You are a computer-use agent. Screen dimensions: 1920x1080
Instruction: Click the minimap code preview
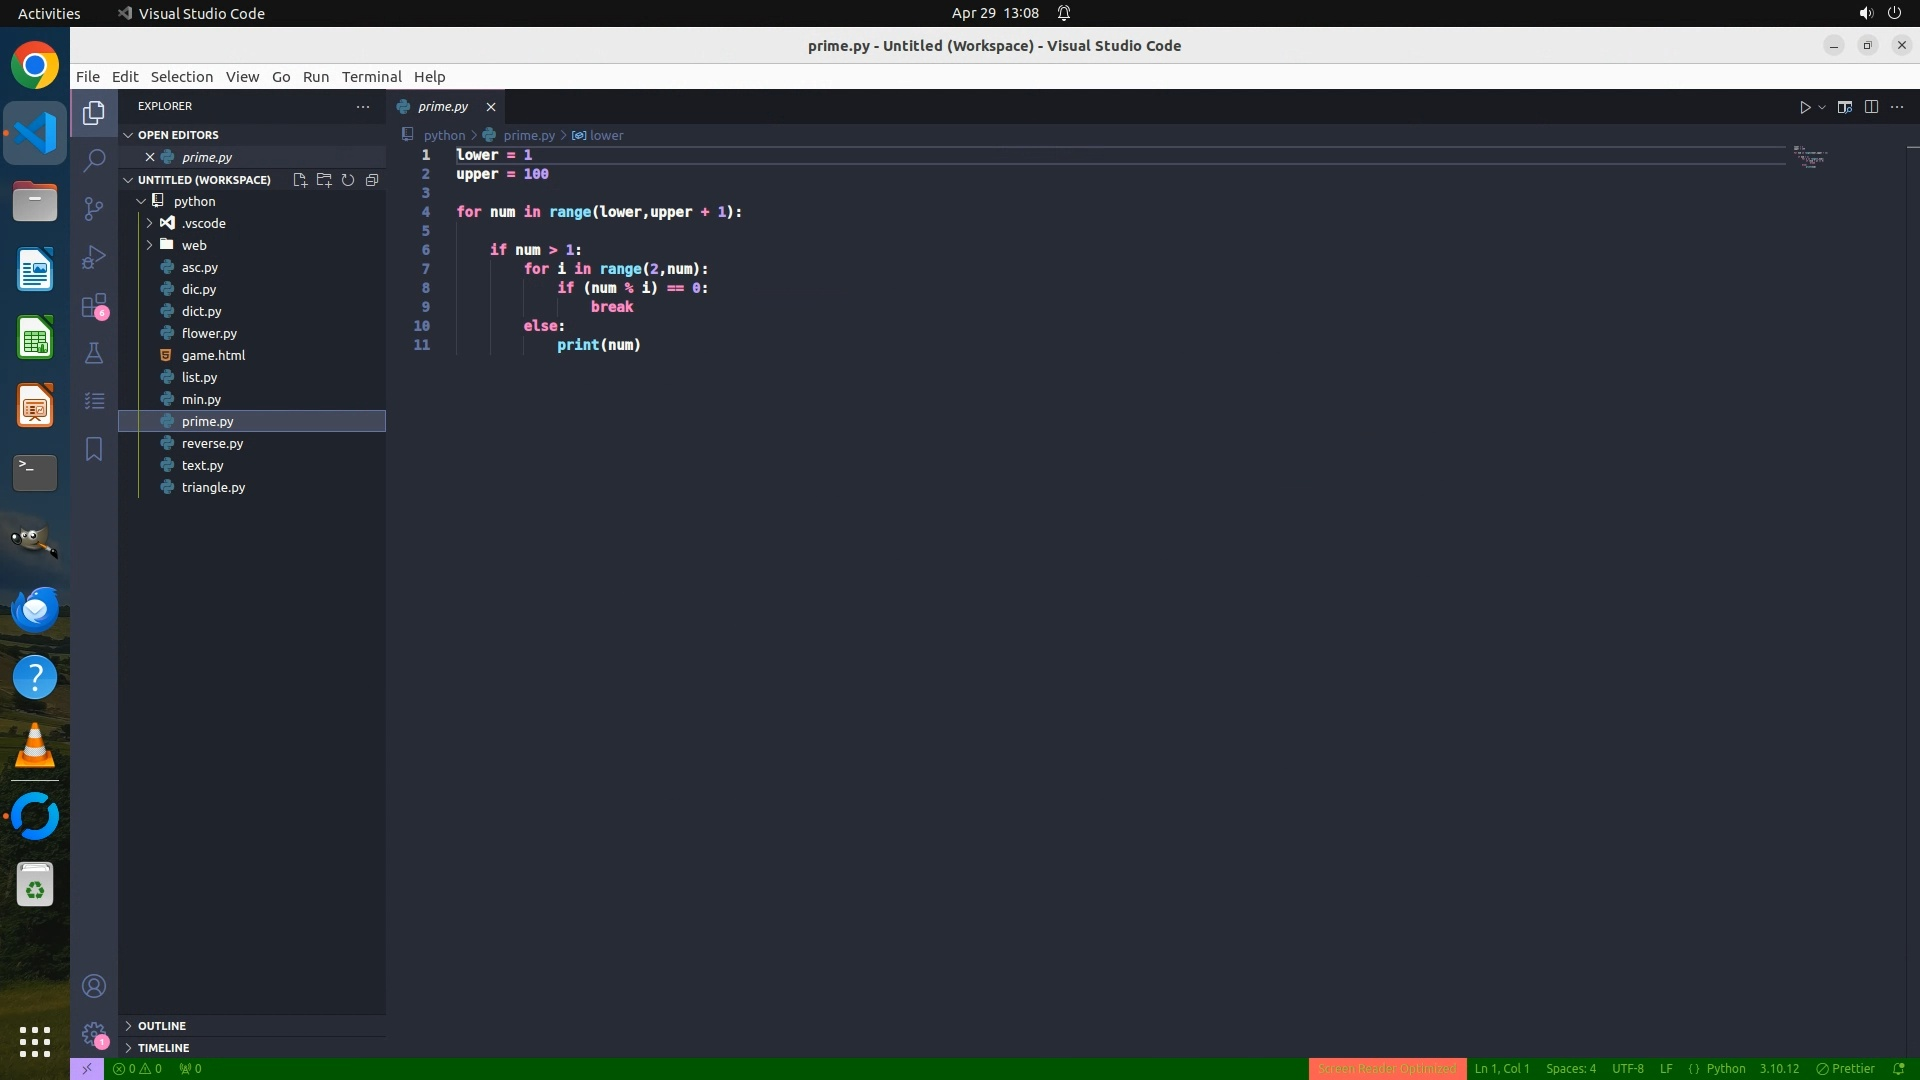point(1809,158)
